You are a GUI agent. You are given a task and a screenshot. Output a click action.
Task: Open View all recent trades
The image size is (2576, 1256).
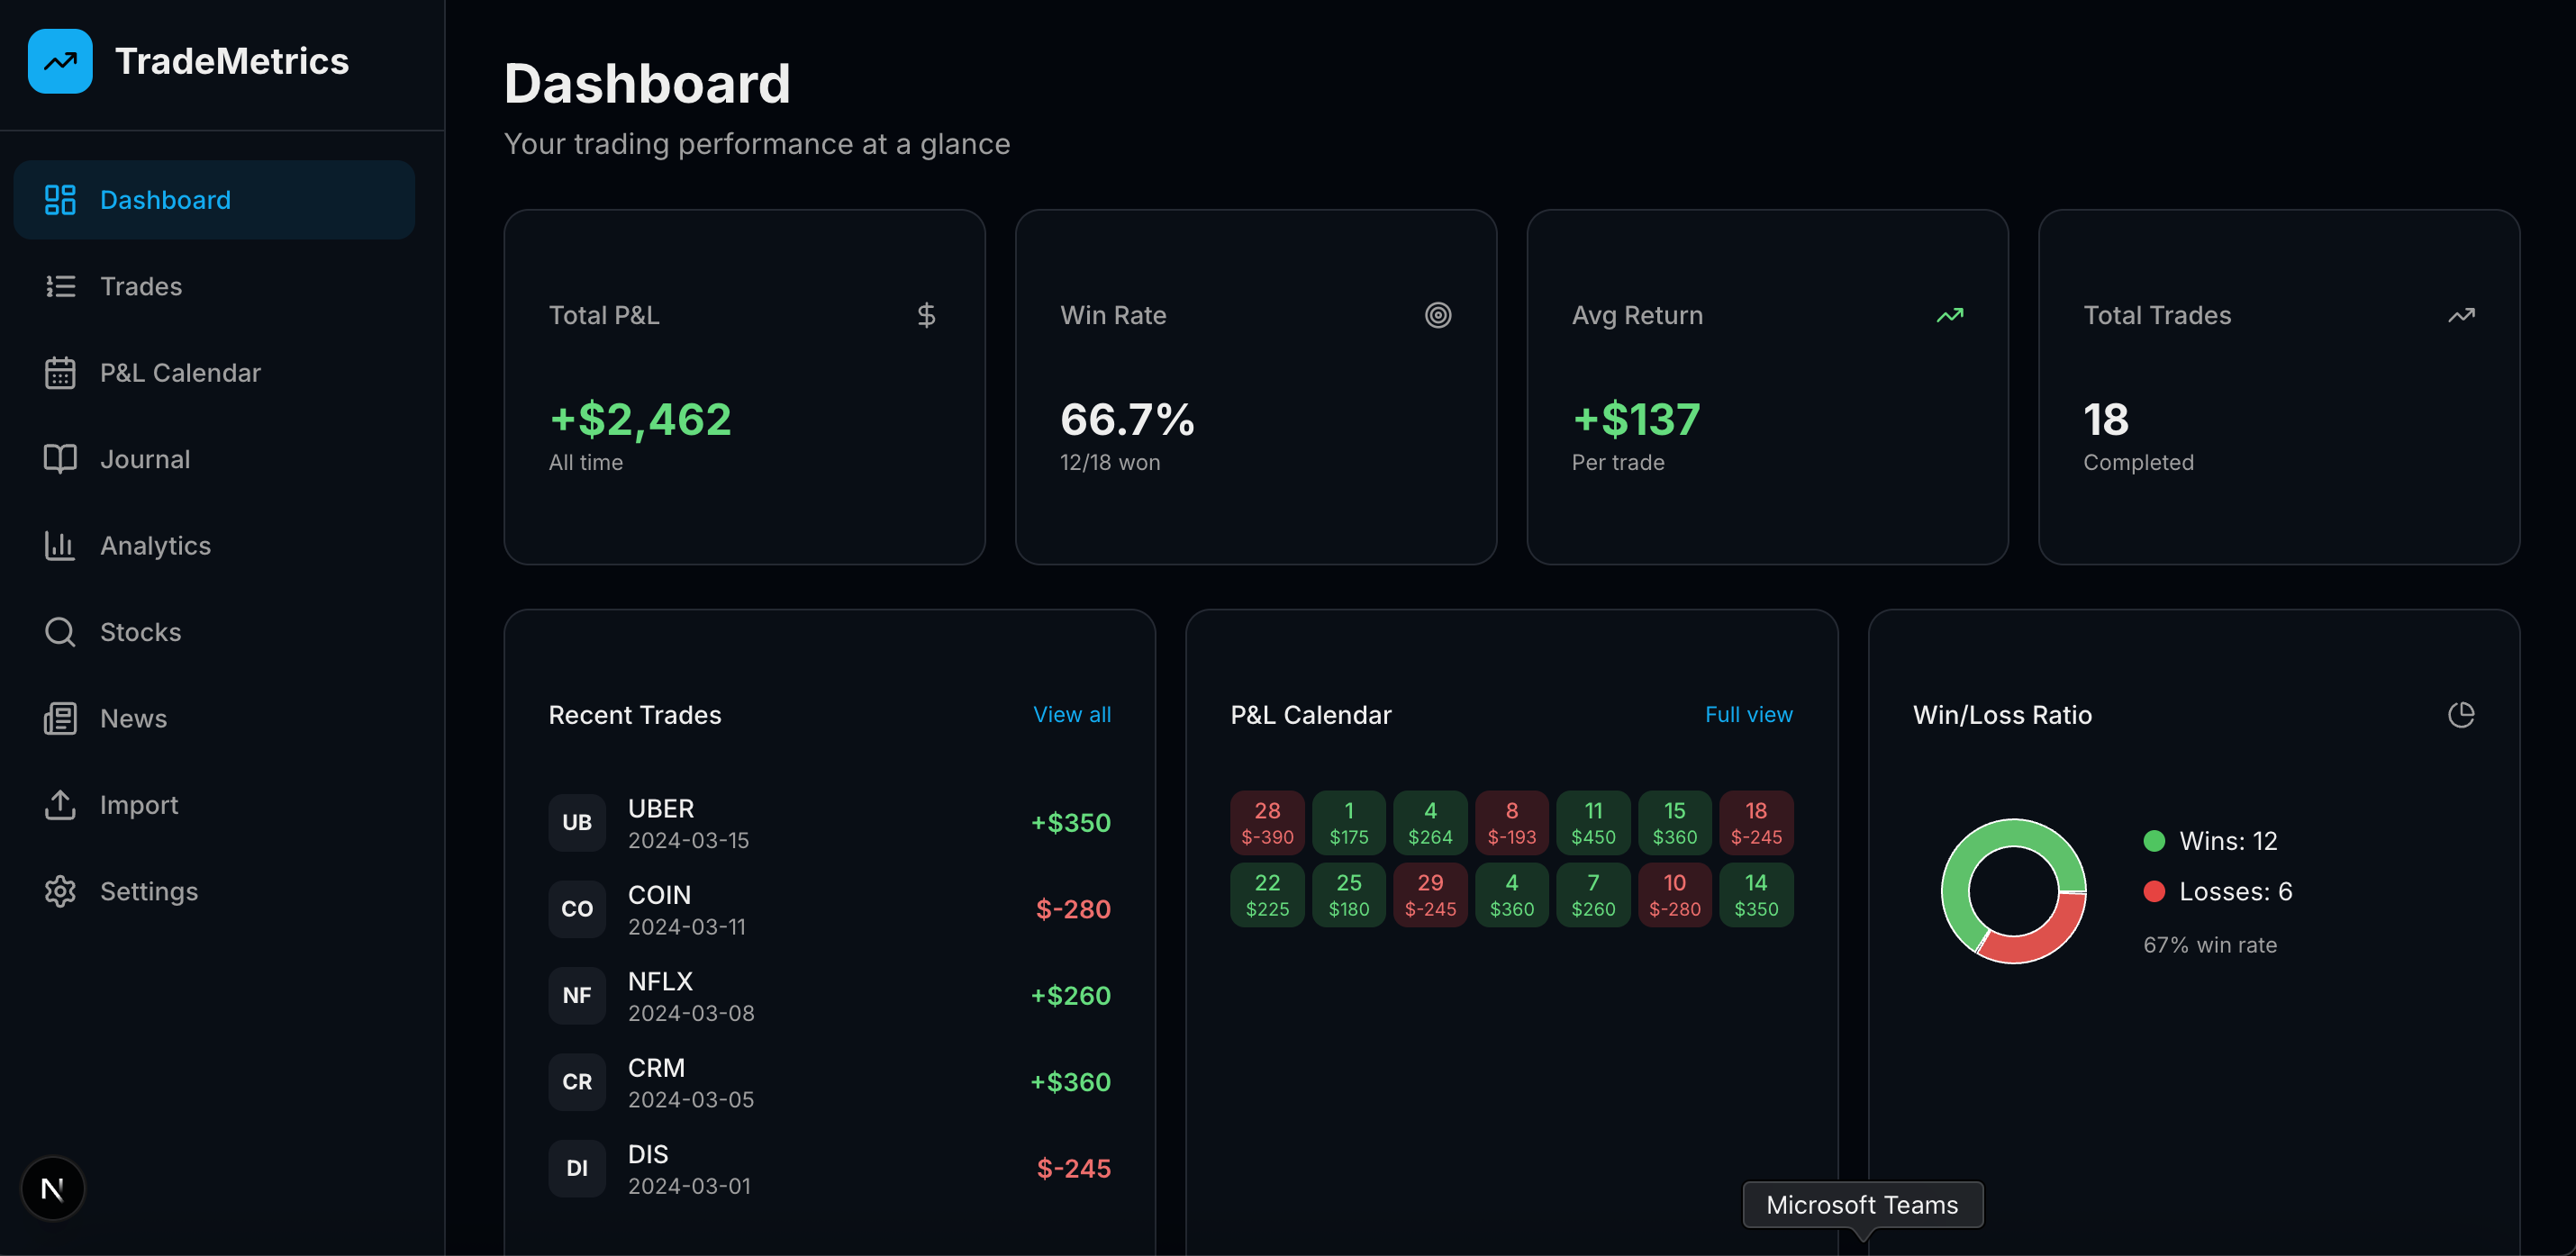click(1071, 714)
